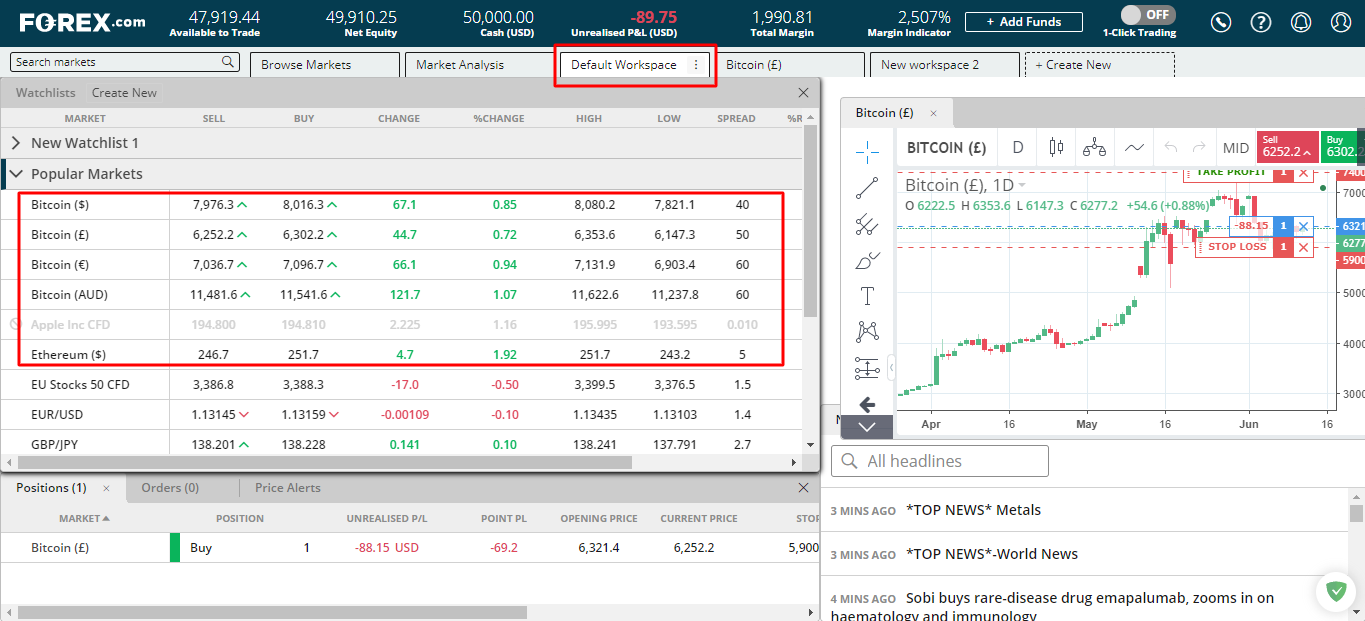The width and height of the screenshot is (1365, 621).
Task: Select the EUR/USD market row
Action: 402,415
